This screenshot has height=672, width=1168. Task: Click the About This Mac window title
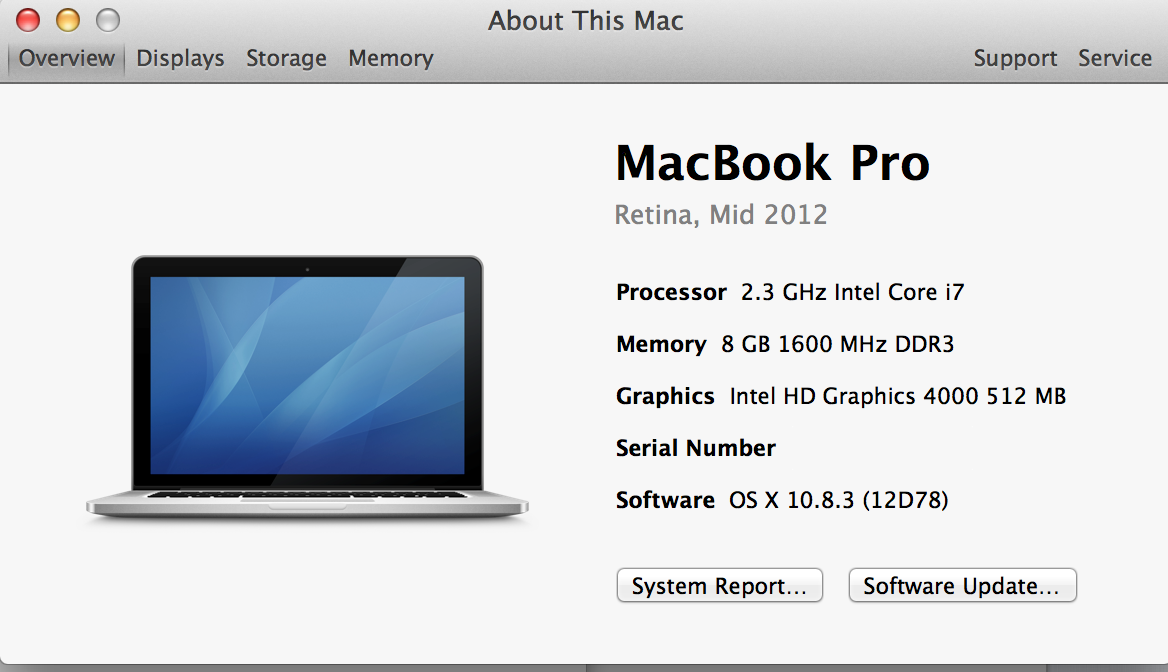585,21
